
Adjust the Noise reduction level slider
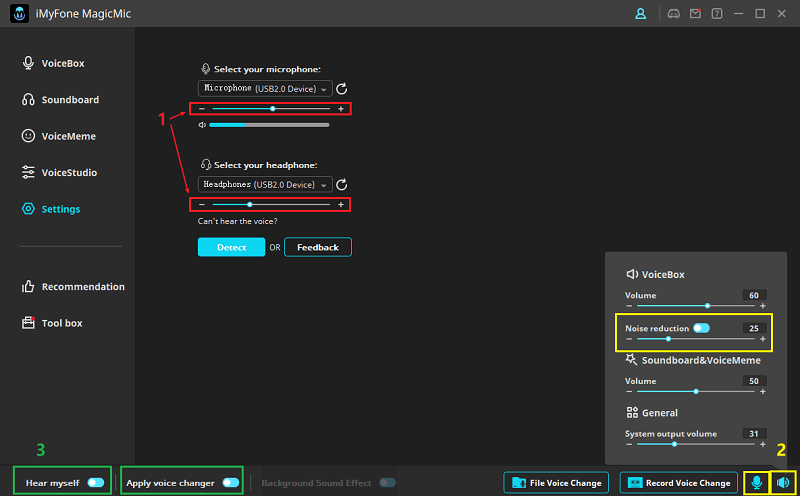(x=696, y=339)
